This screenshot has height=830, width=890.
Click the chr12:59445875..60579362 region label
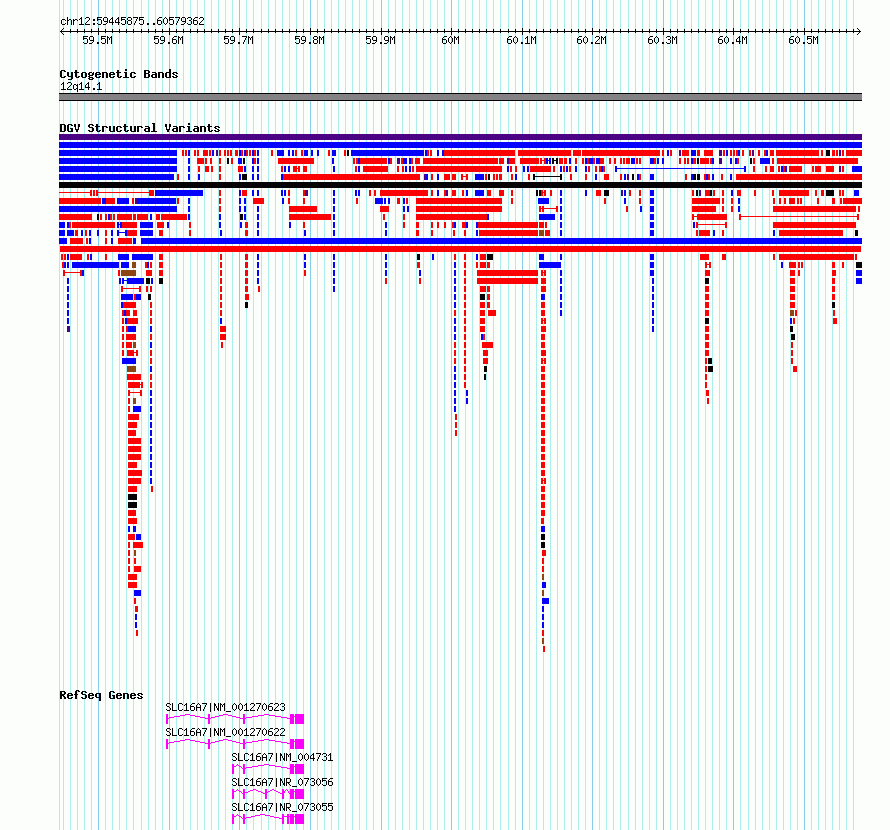pyautogui.click(x=132, y=21)
